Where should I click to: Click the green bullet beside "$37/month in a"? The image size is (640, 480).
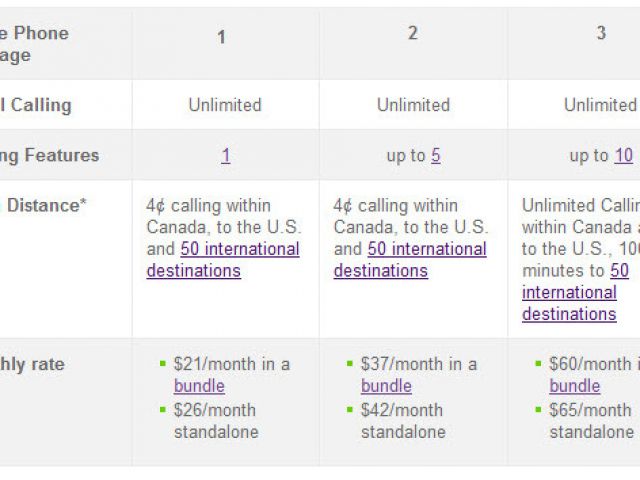350,364
